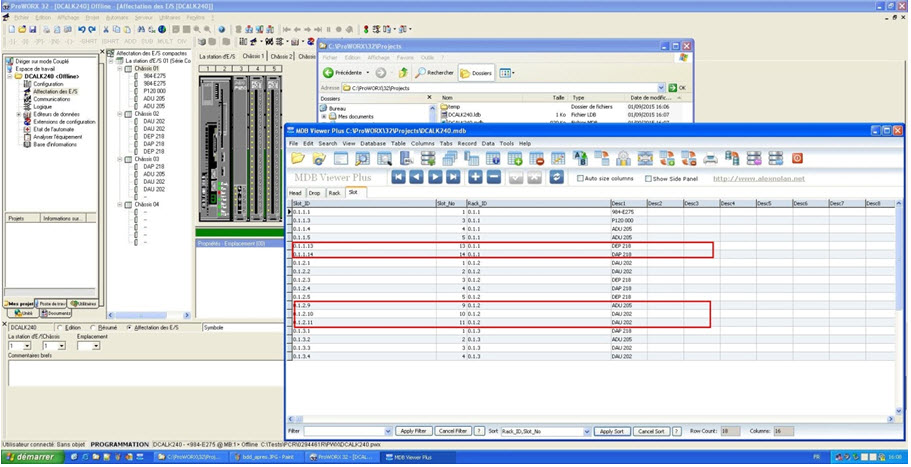Screen dimensions: 911x467
Task: Open the Filter combo box dropdown
Action: click(x=389, y=432)
